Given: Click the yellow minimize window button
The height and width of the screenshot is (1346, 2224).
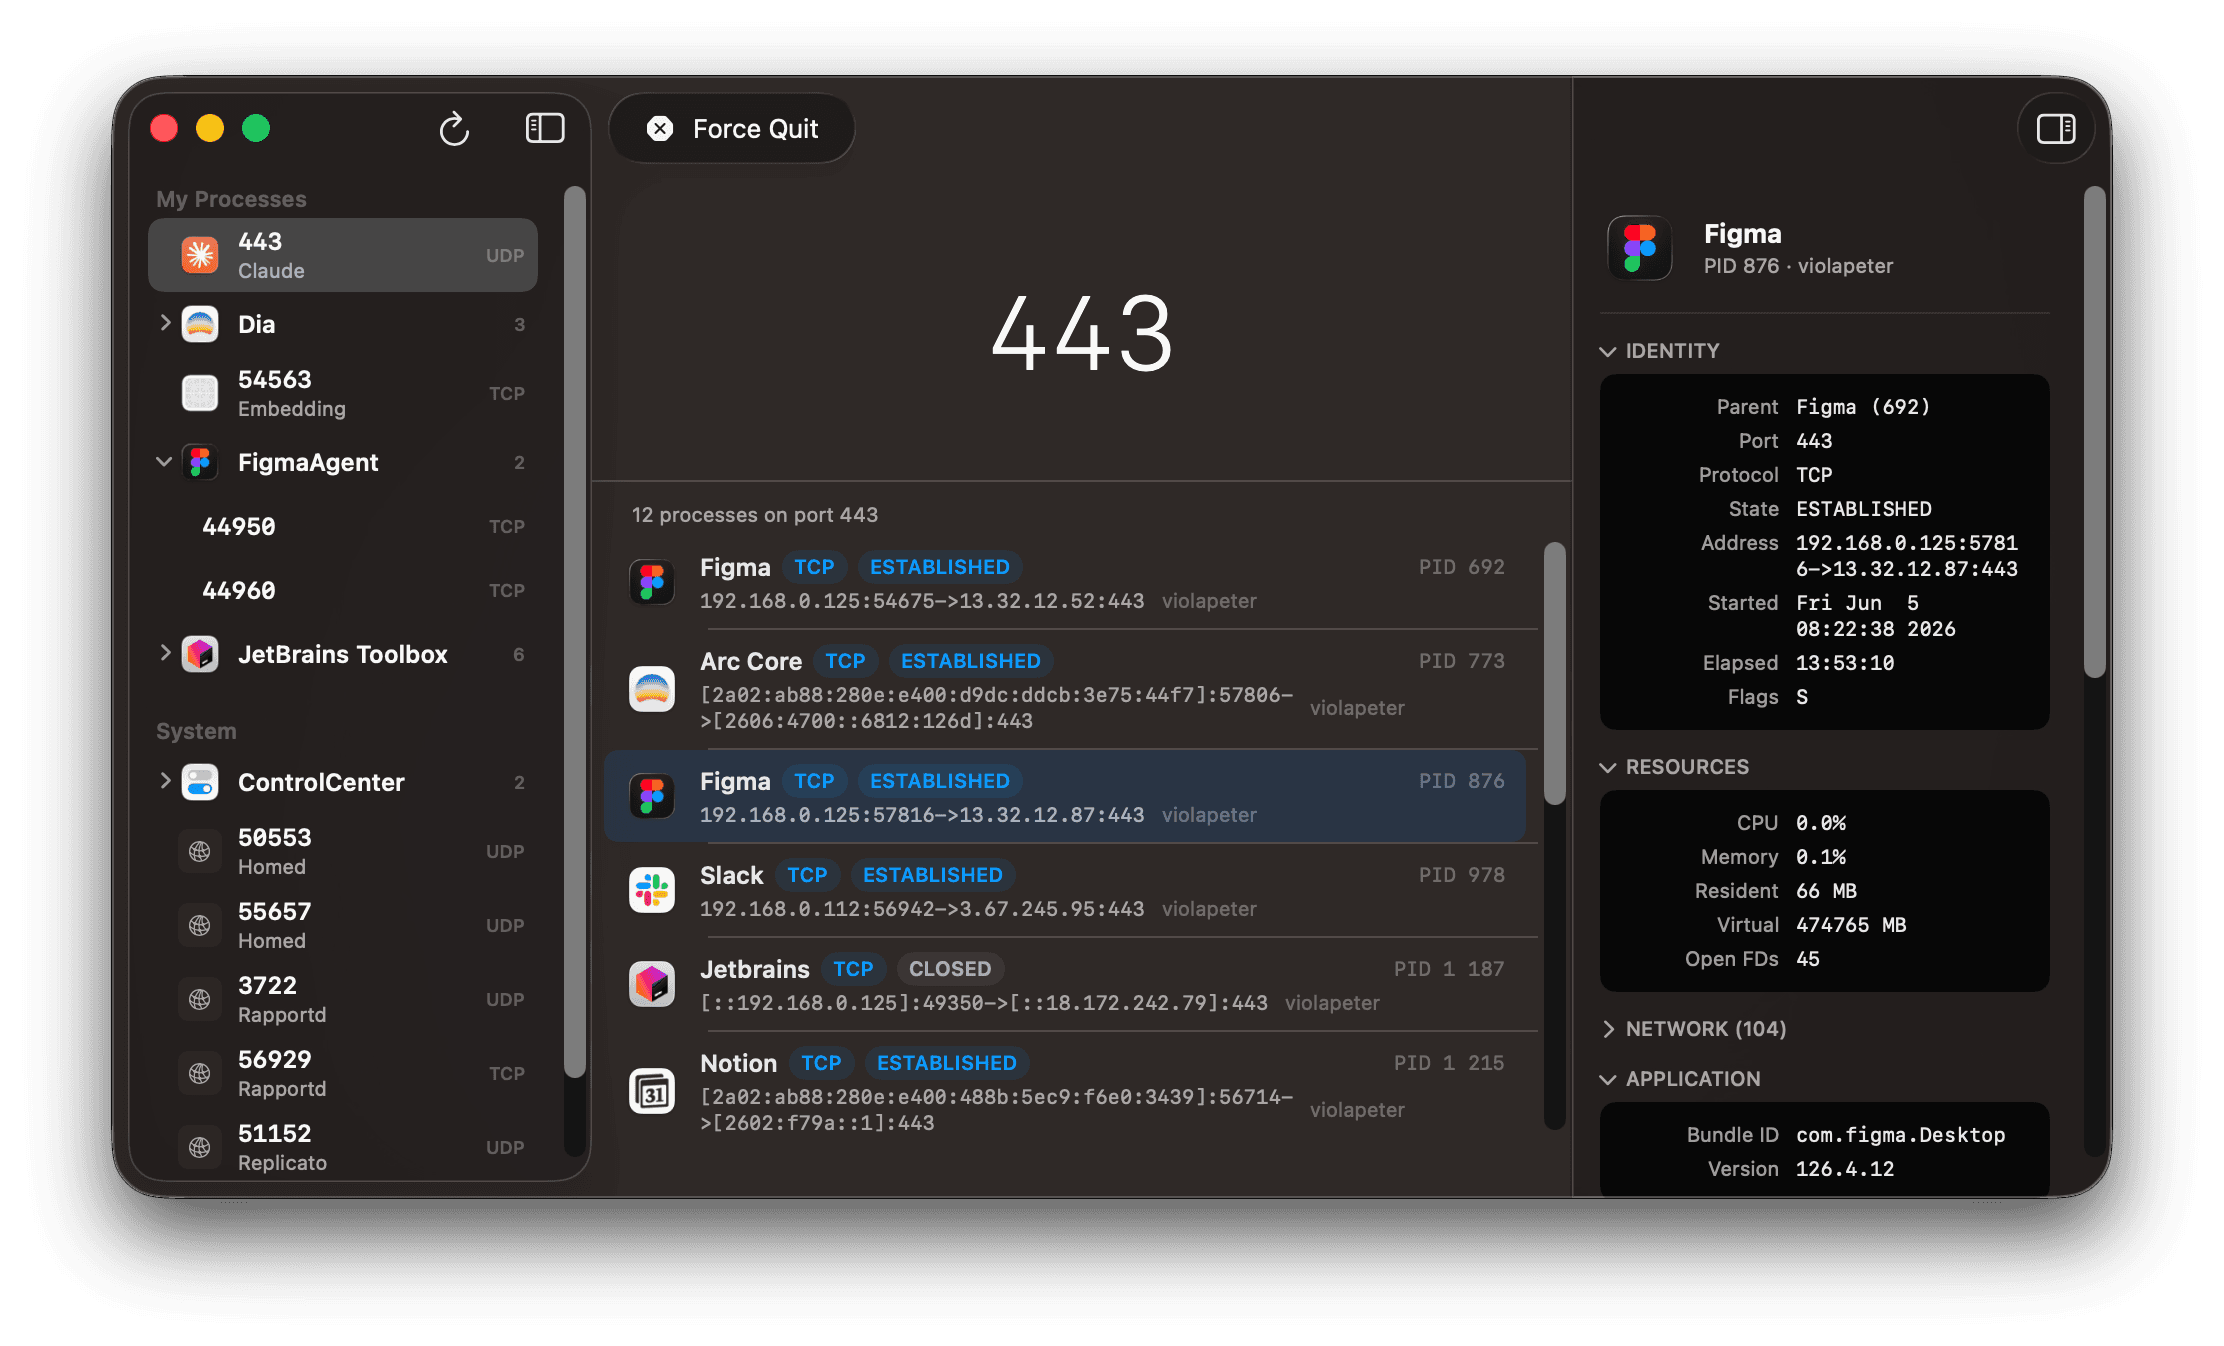Looking at the screenshot, I should point(210,128).
